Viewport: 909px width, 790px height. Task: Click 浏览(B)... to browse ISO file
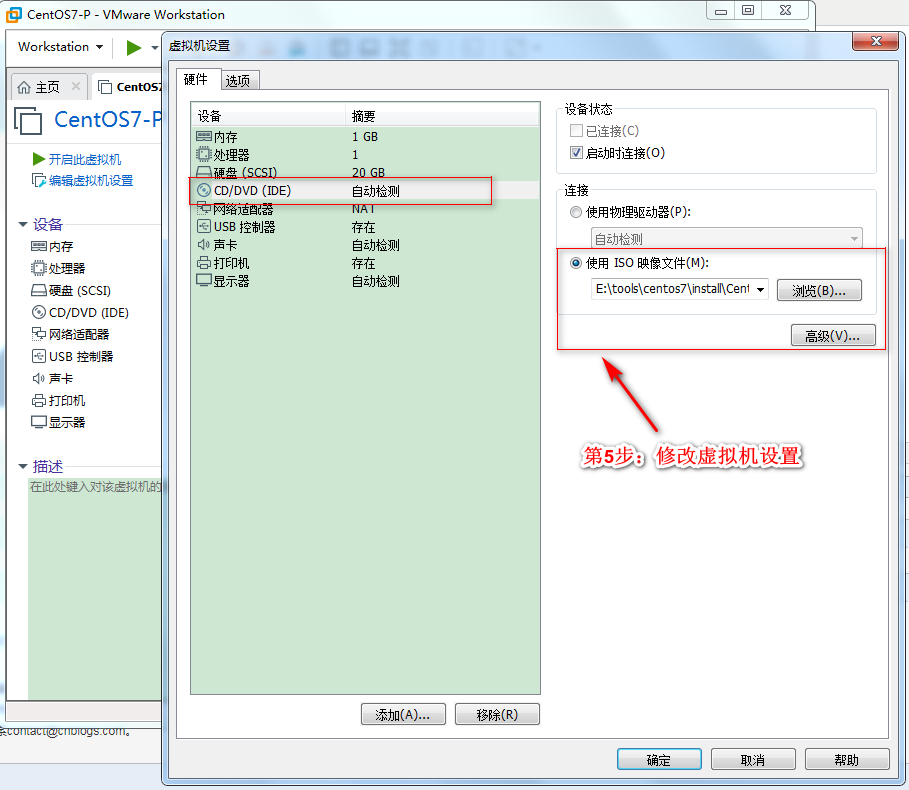point(819,290)
